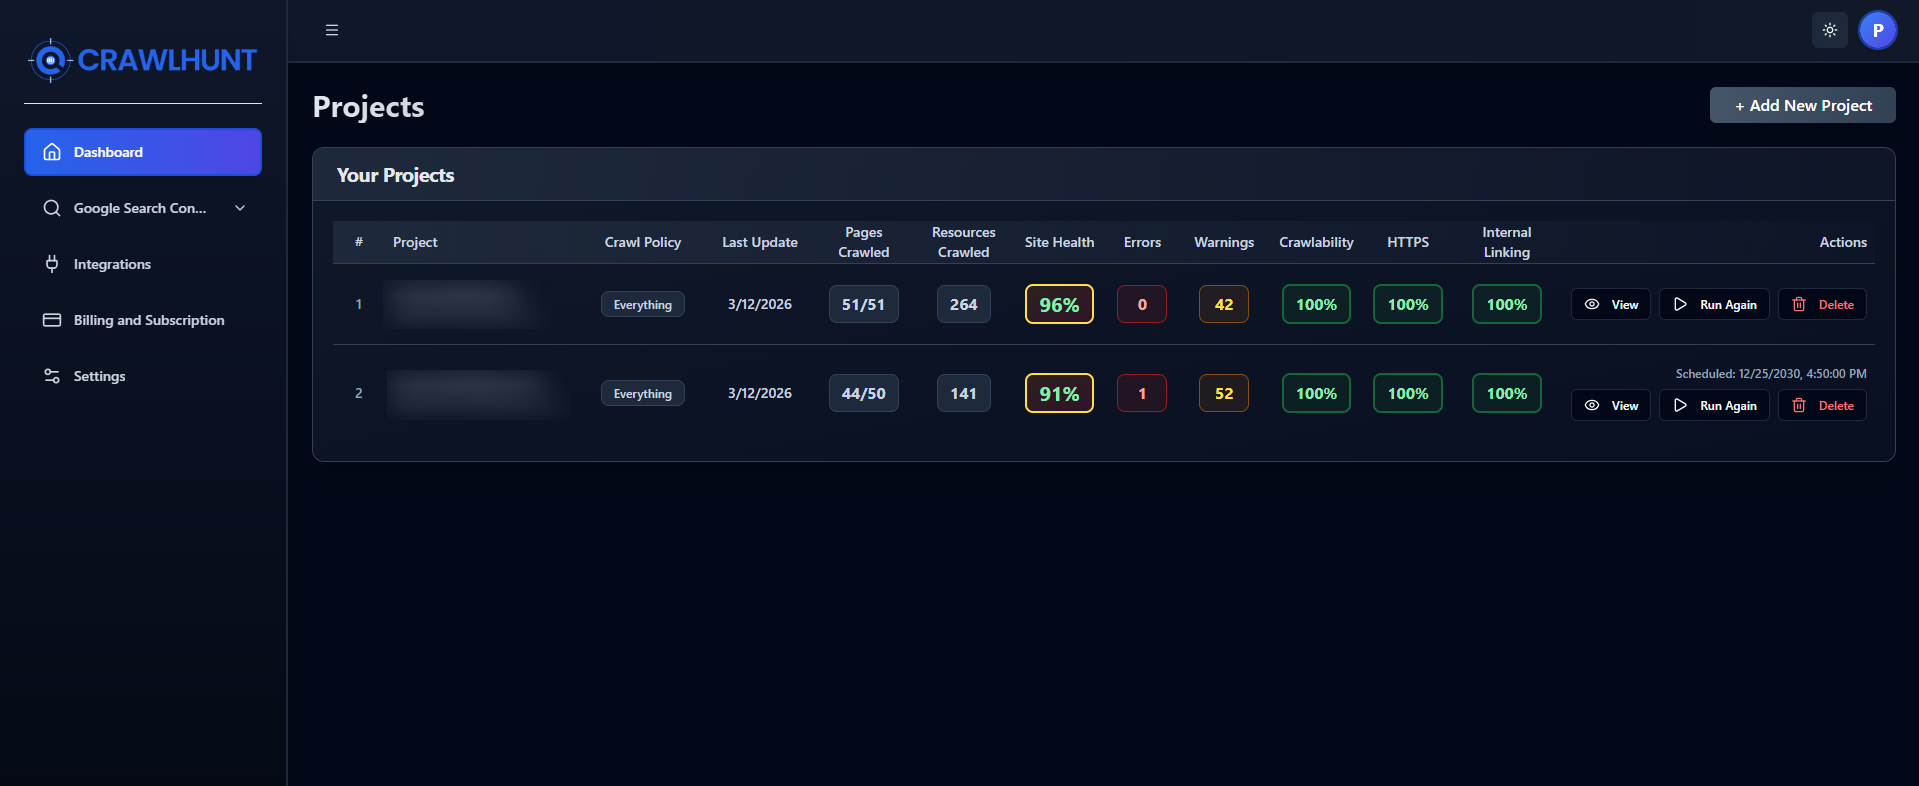Open the P user avatar menu

tap(1878, 30)
